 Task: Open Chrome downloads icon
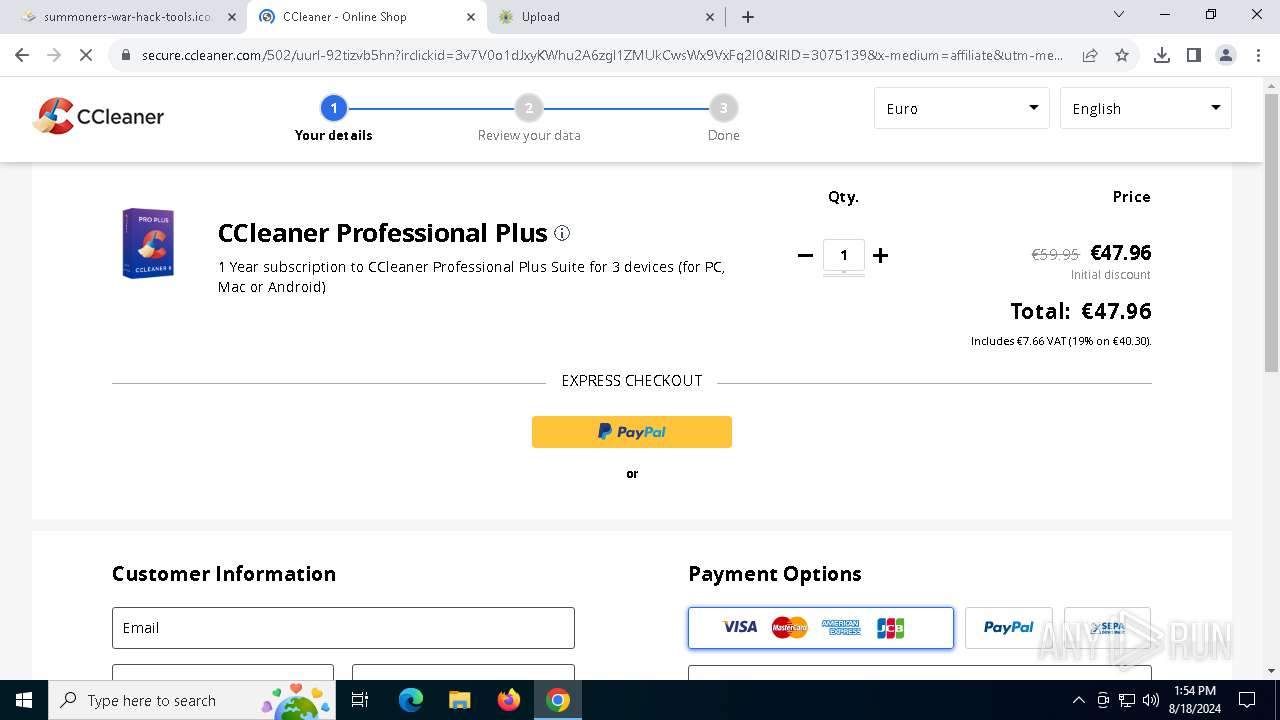(1162, 55)
